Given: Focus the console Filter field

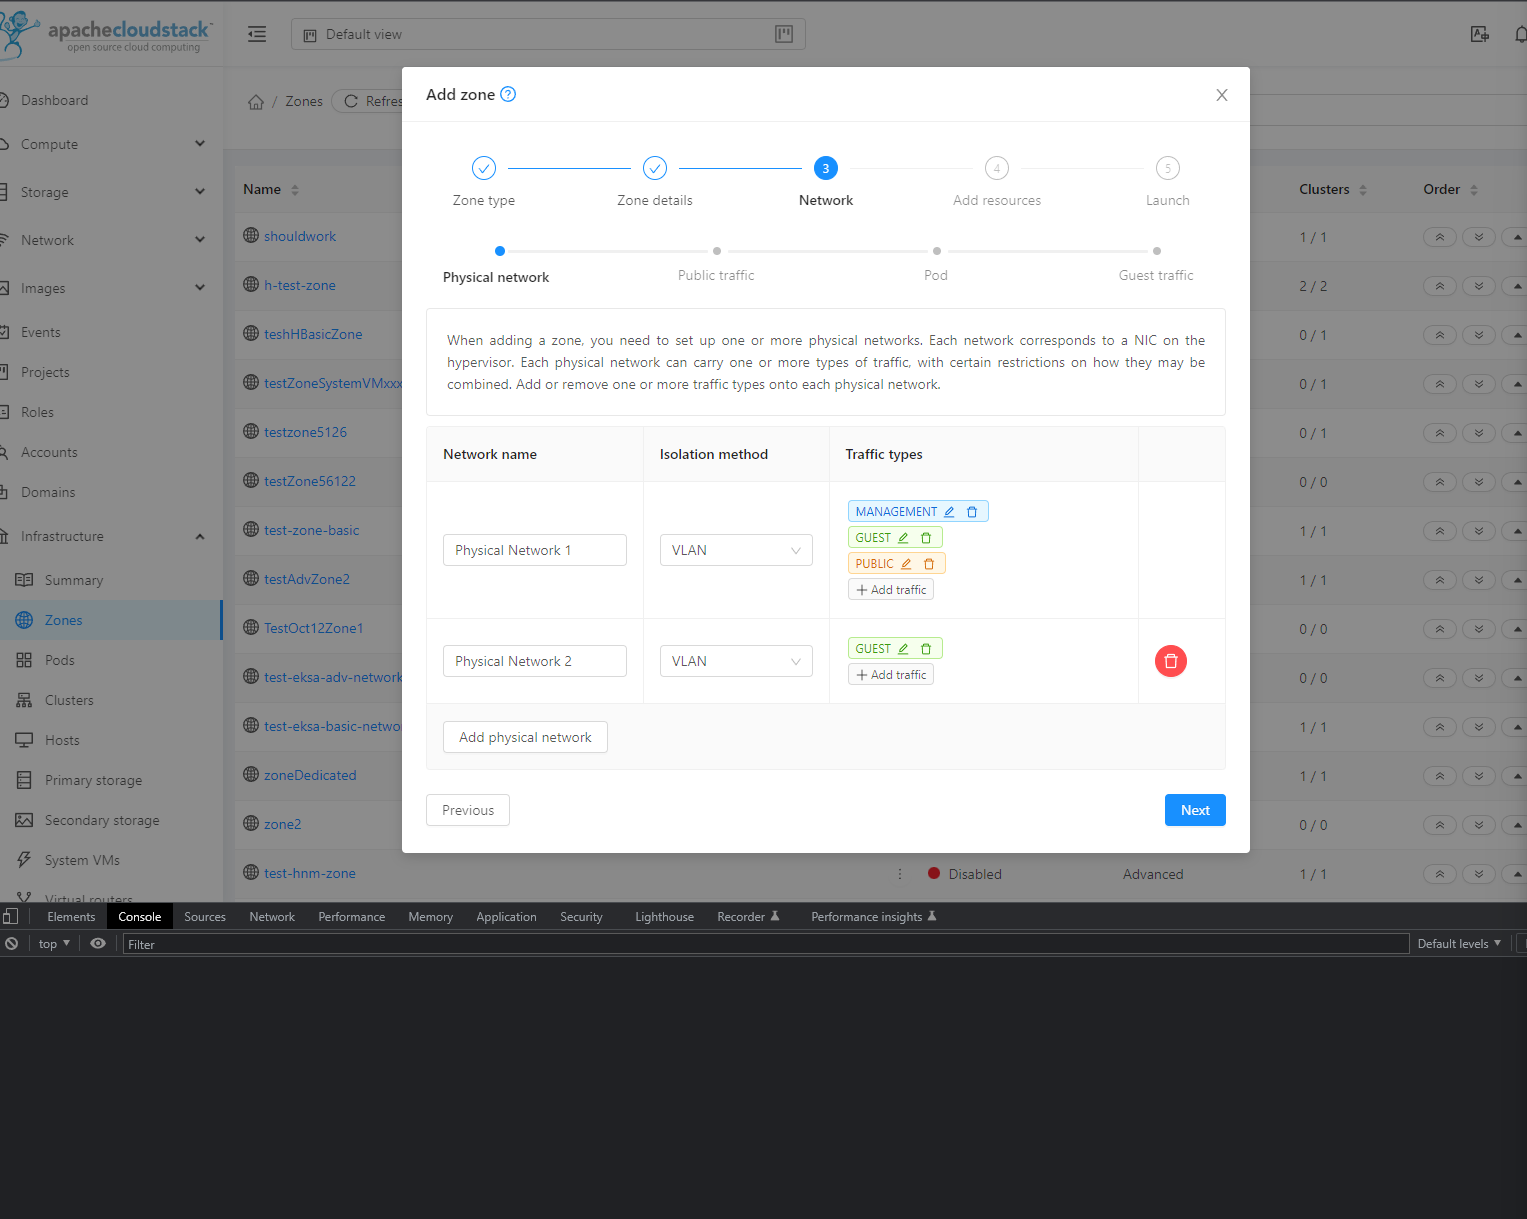Looking at the screenshot, I should 766,944.
